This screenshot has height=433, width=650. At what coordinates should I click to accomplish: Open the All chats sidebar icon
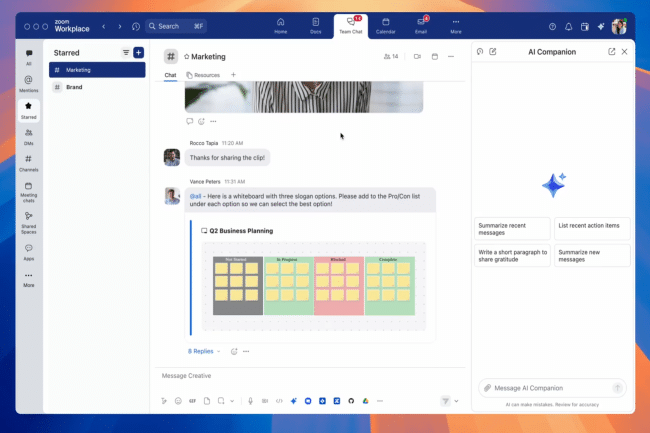pyautogui.click(x=29, y=57)
